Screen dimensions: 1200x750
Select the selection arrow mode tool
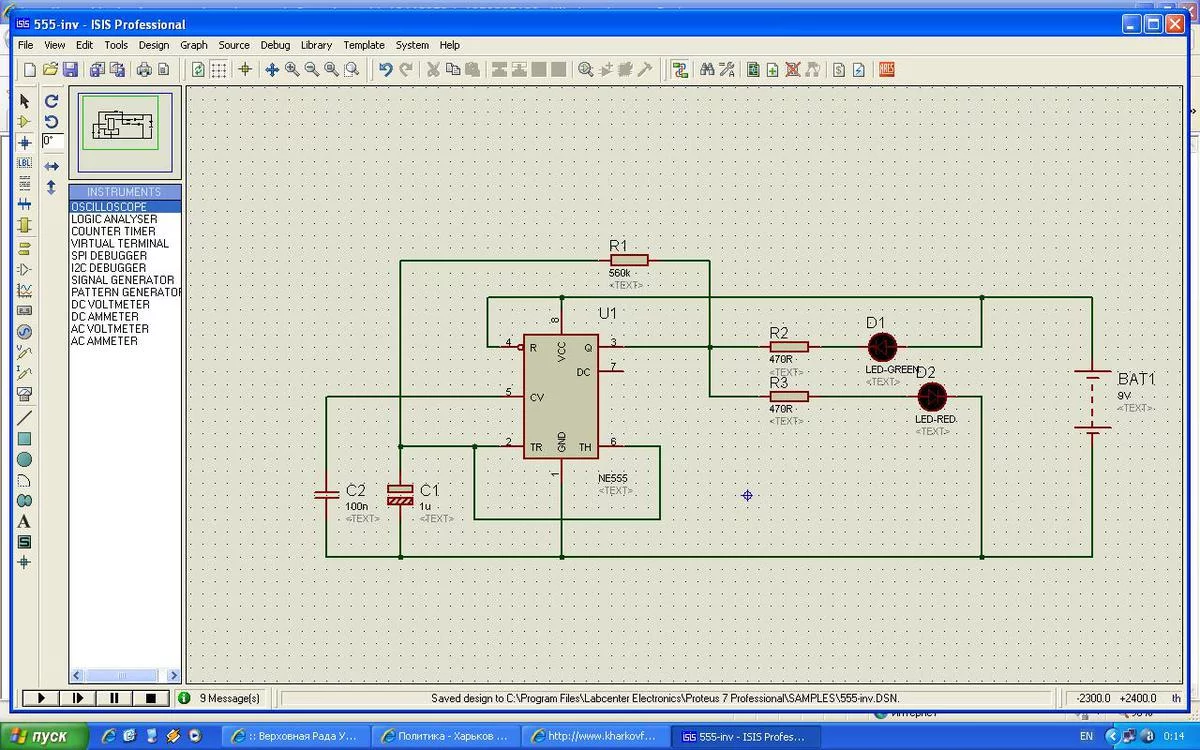pos(24,101)
